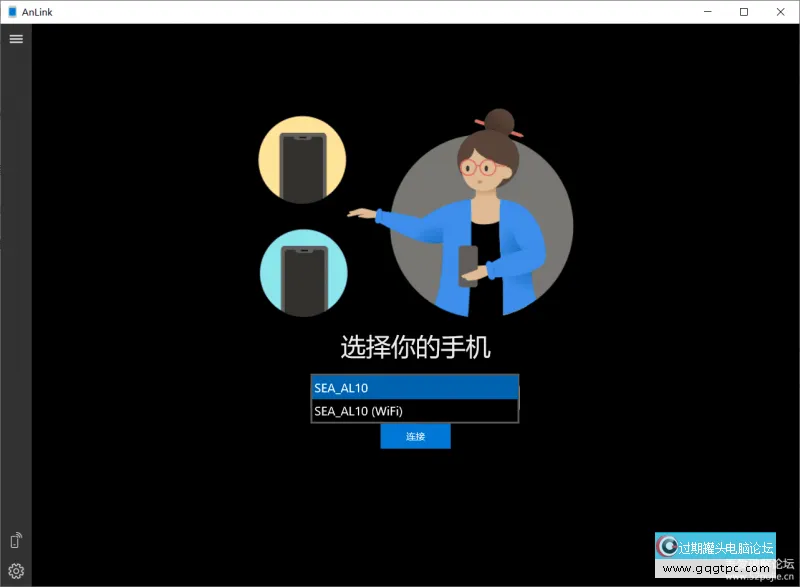The image size is (800, 587).
Task: Open settings via the gear icon
Action: [x=16, y=572]
